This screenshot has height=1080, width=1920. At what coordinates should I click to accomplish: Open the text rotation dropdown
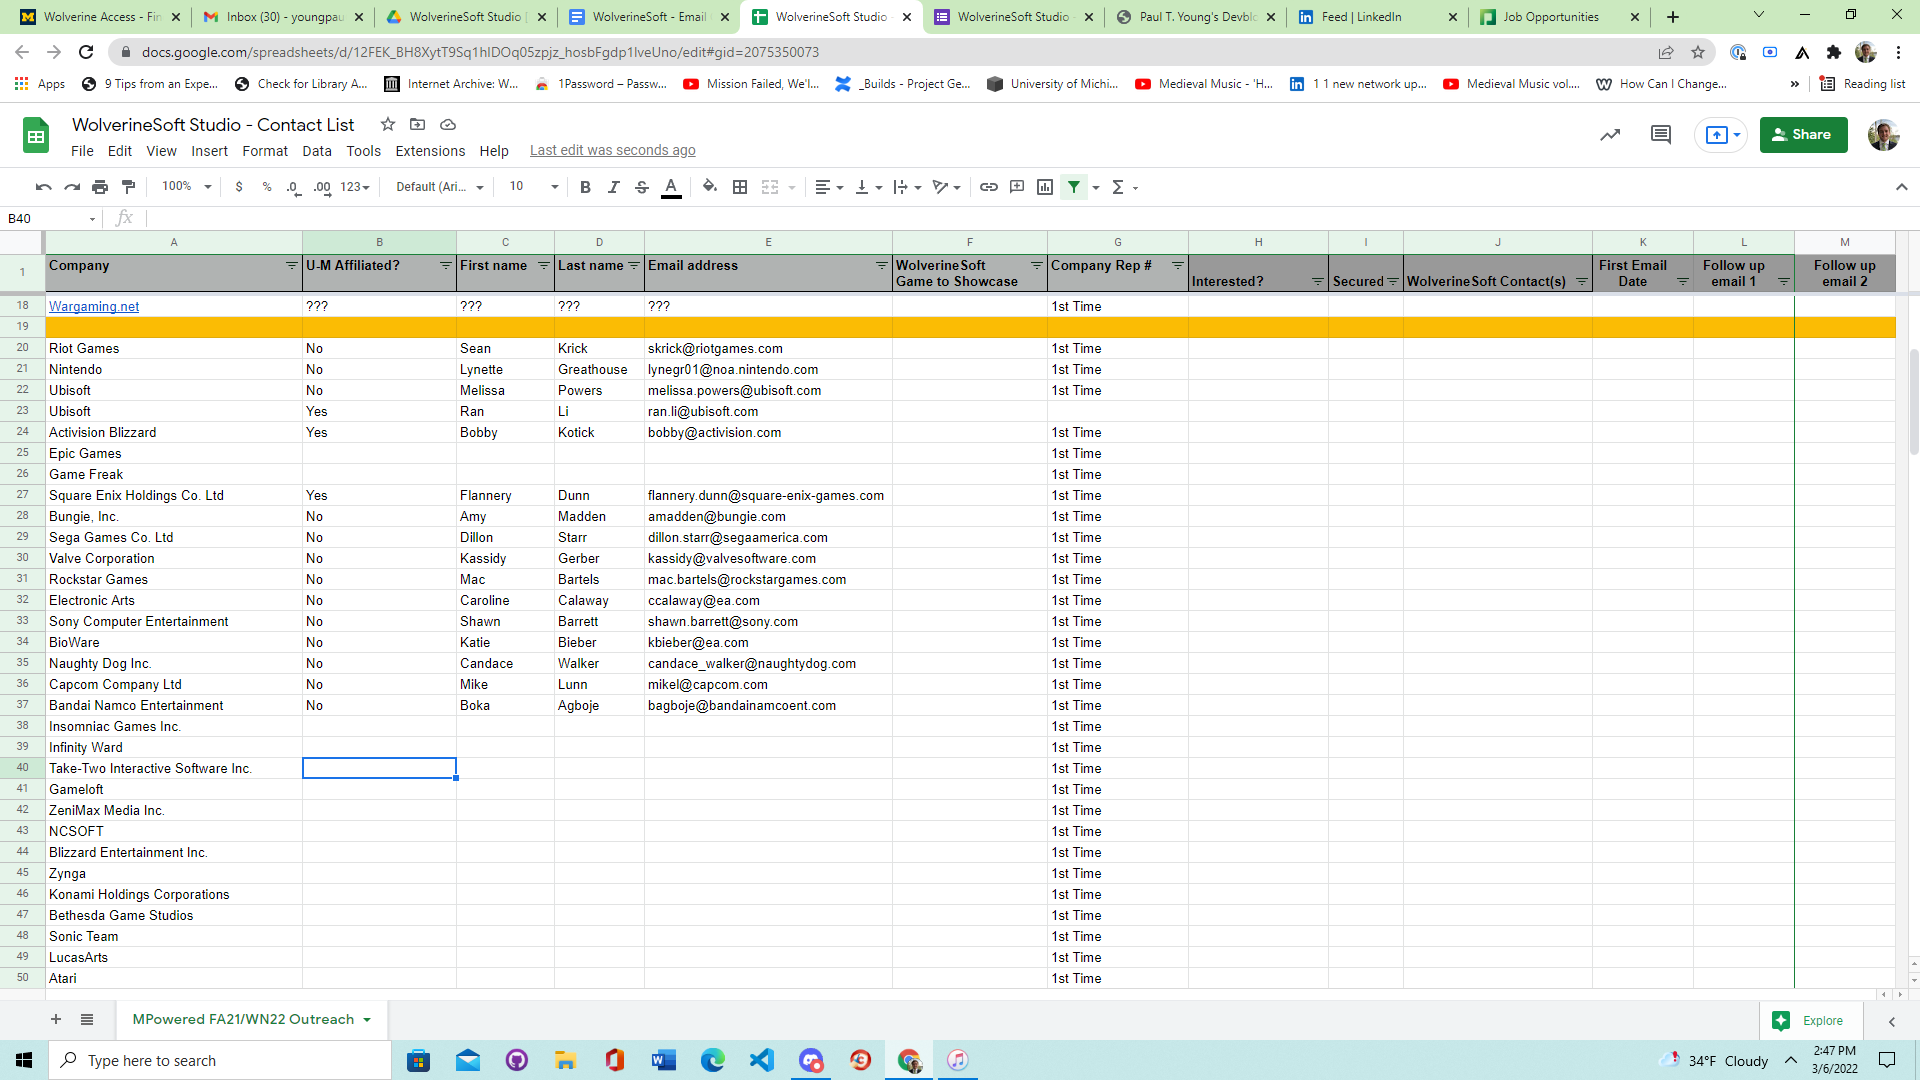946,187
